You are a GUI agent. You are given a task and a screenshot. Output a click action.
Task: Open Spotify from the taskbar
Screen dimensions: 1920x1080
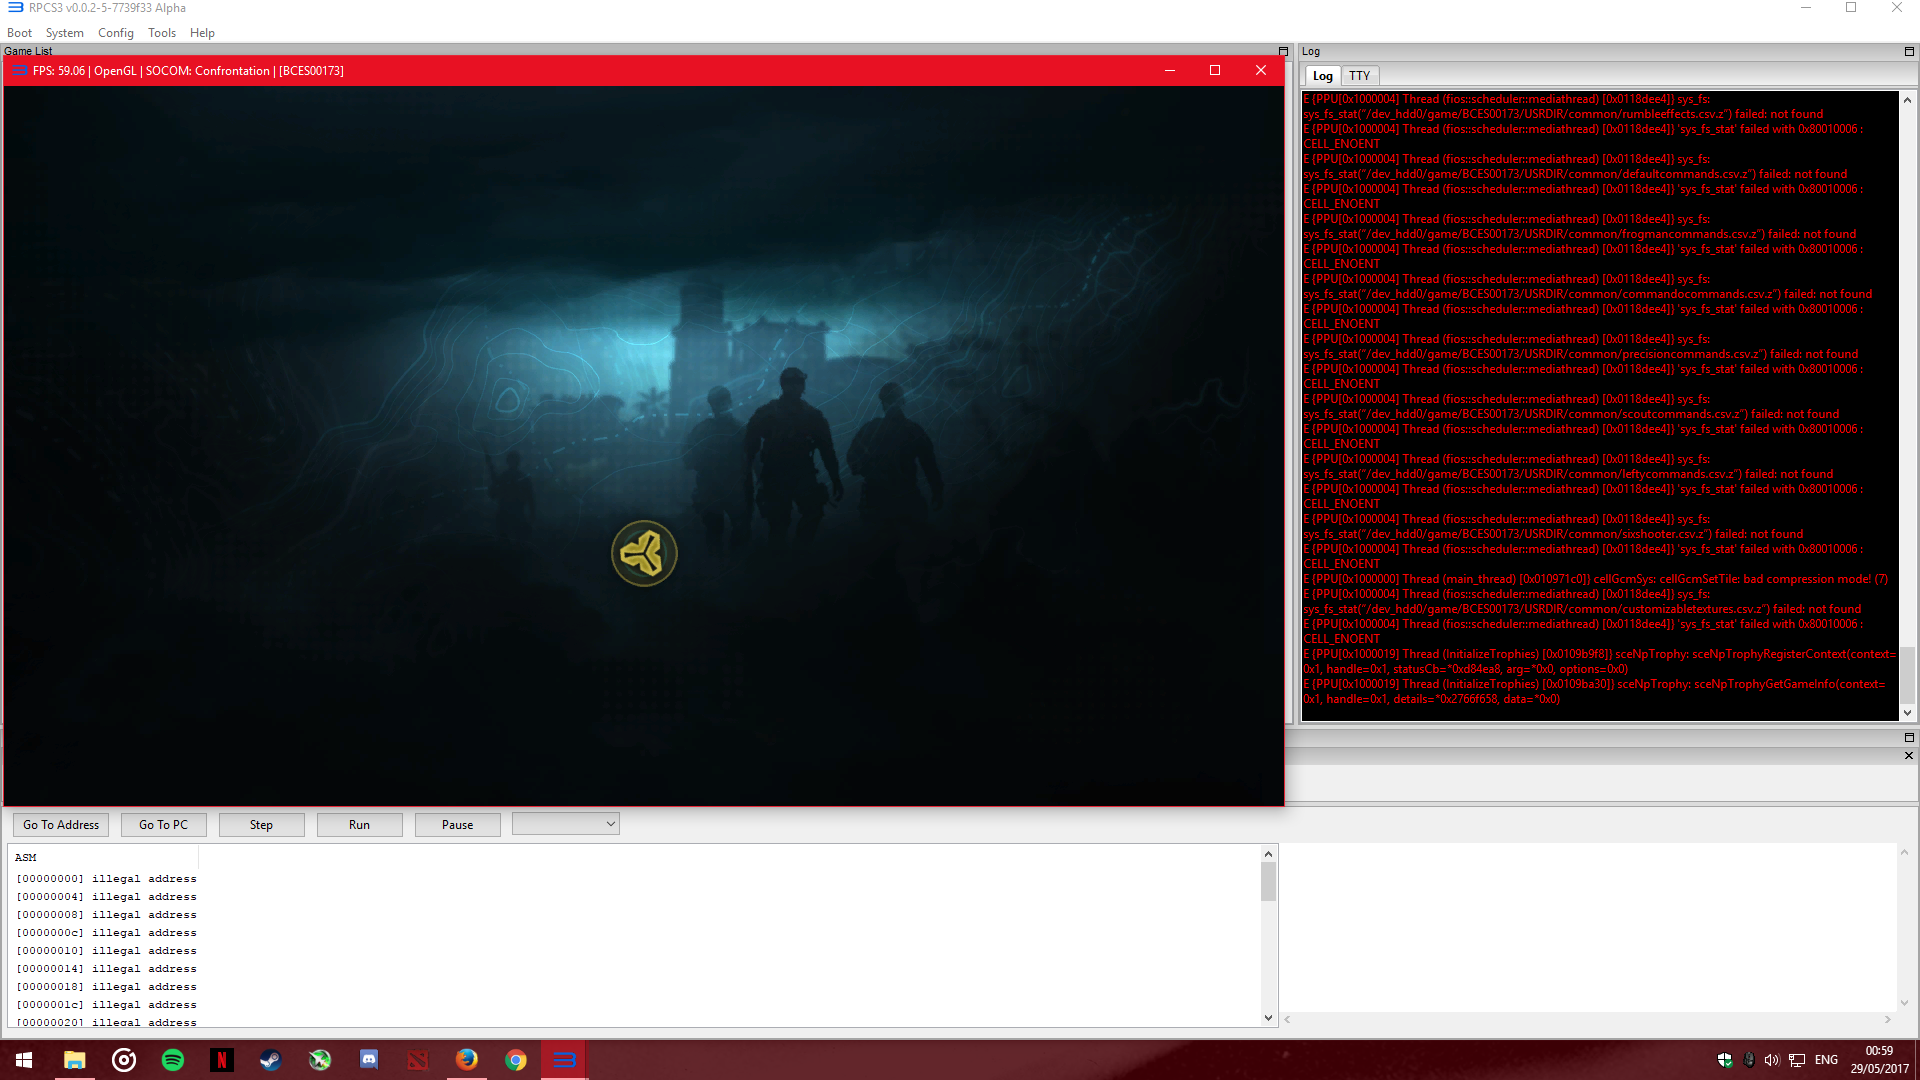pos(173,1060)
